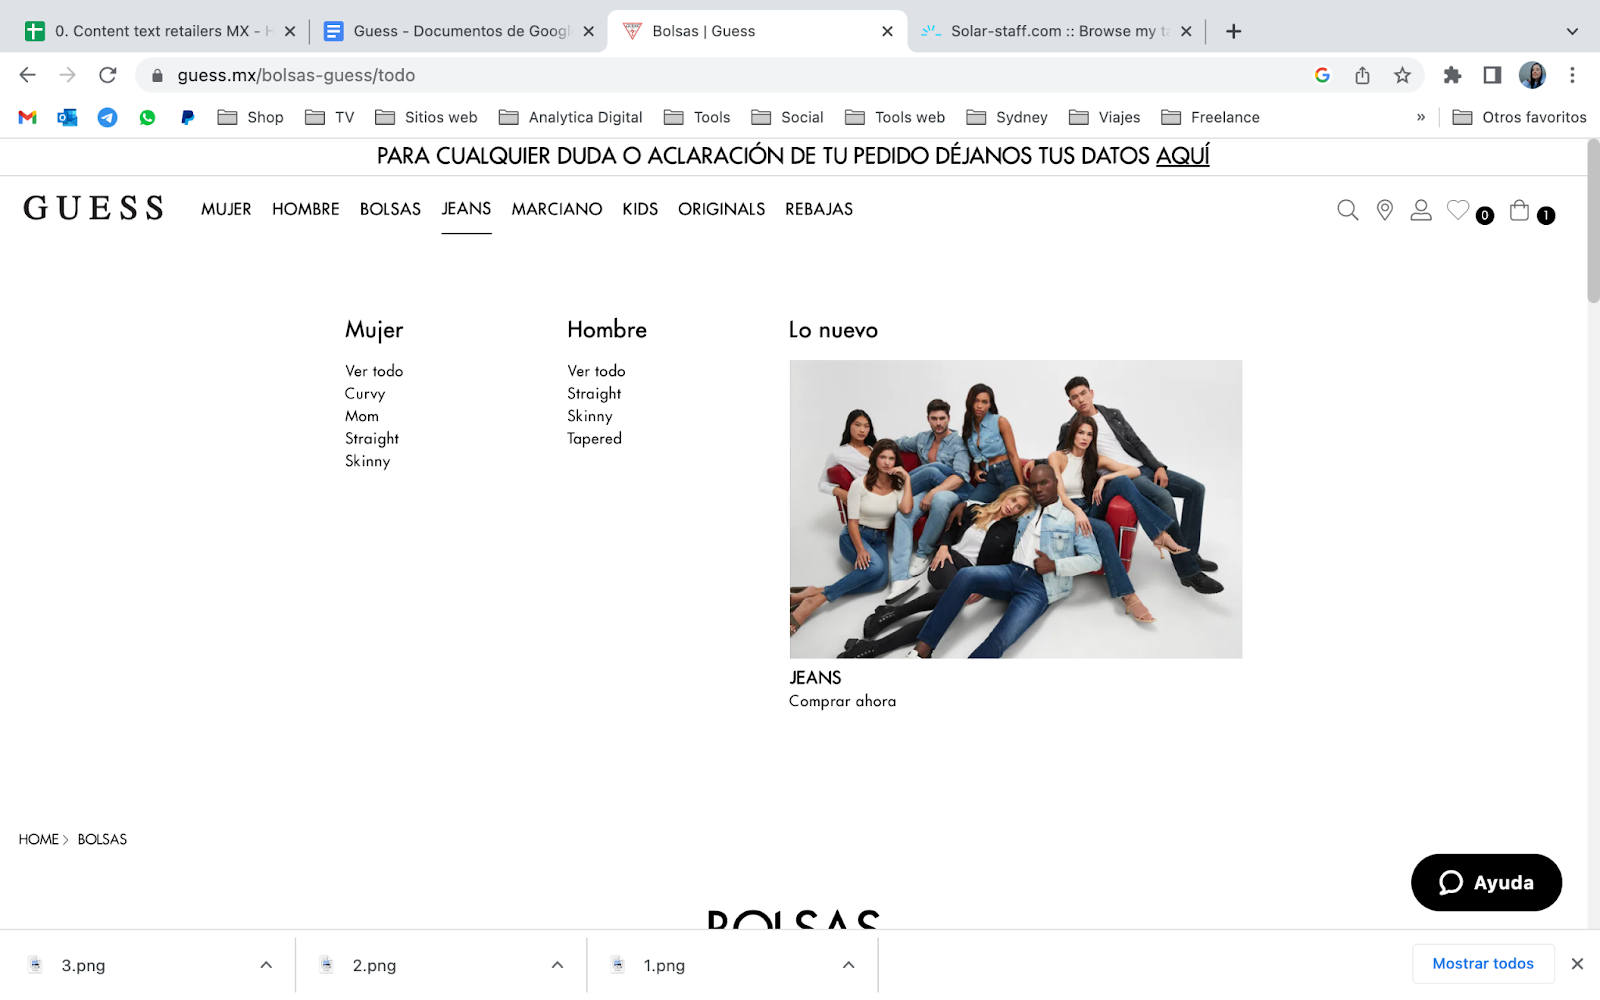1600x1000 pixels.
Task: Switch to the Guess Google Docs tab
Action: point(458,31)
